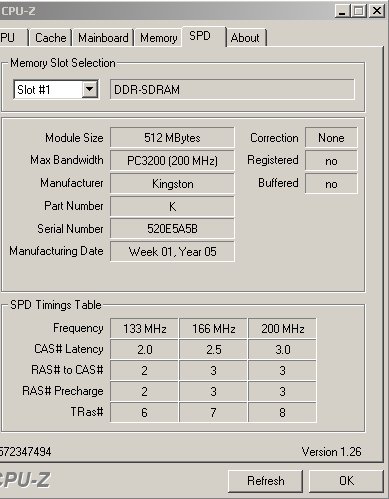Image resolution: width=389 pixels, height=499 pixels.
Task: Select the Module Size 512 MBytes field
Action: (172, 137)
